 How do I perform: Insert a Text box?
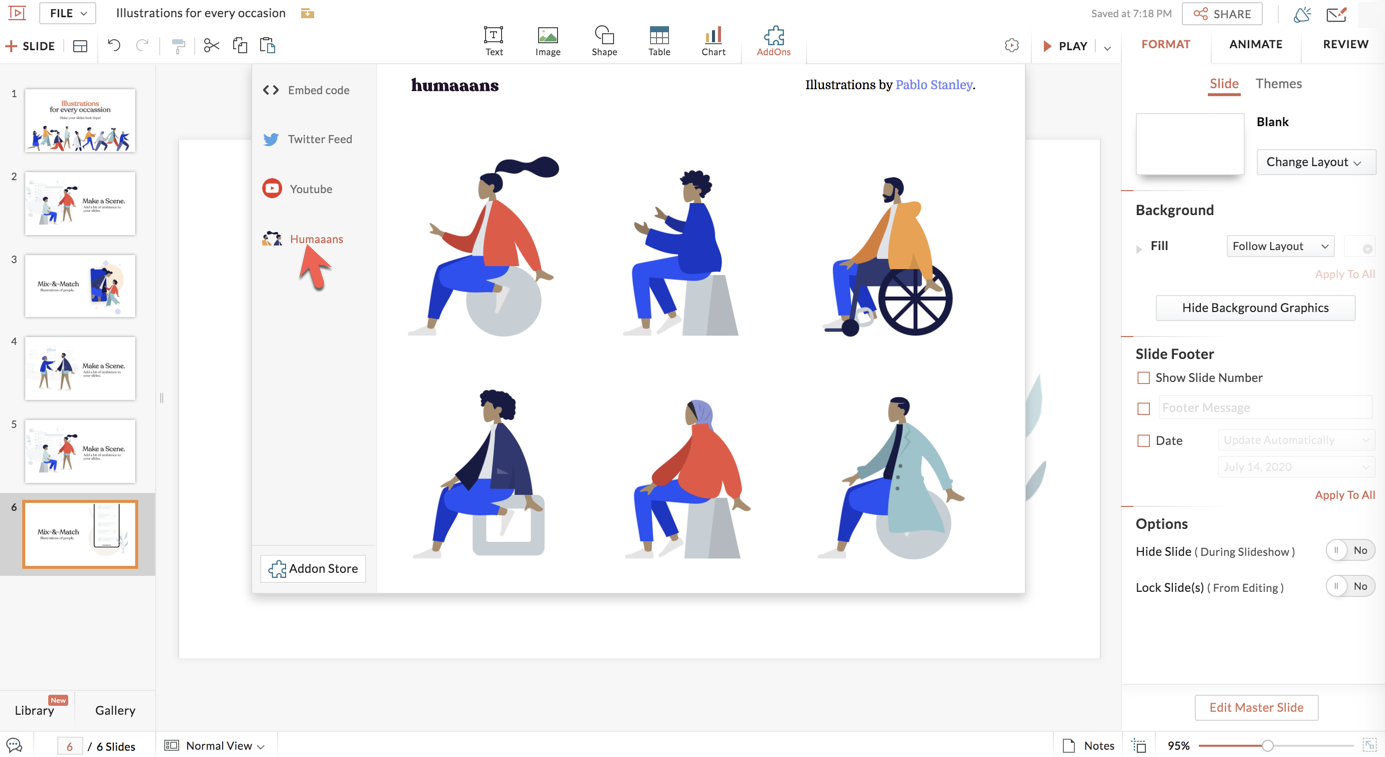click(x=494, y=41)
